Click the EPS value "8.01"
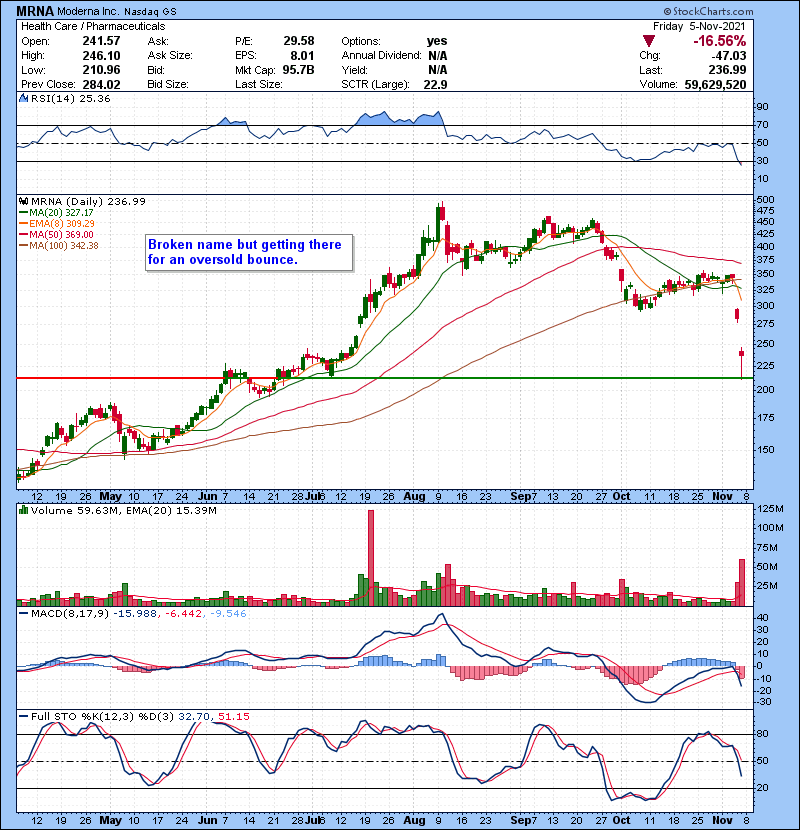 (302, 56)
